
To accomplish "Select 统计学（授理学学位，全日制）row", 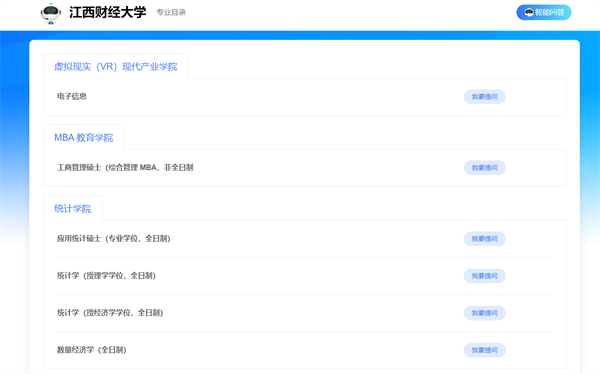I will [x=304, y=276].
